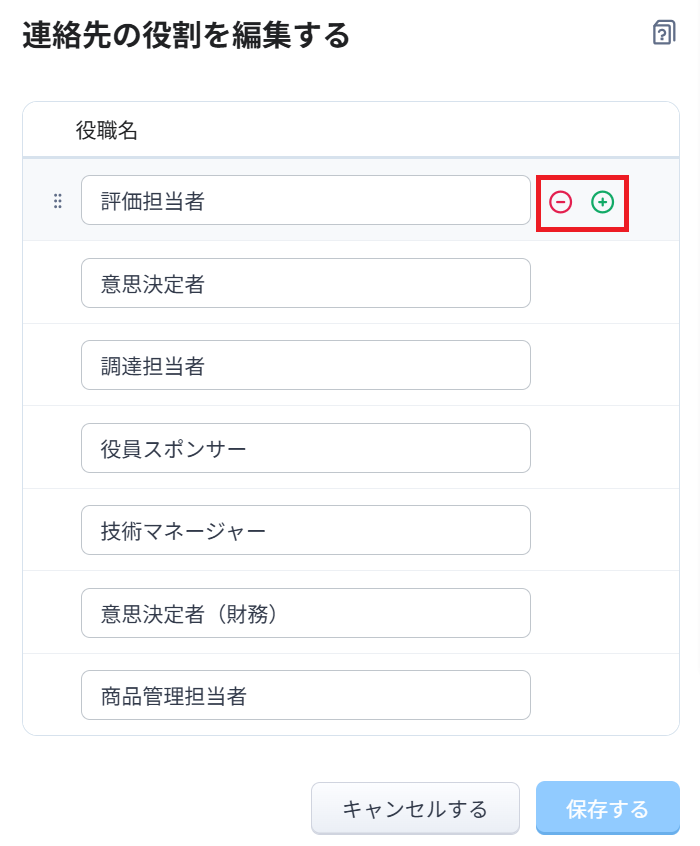Focus the 意思決定者 input field

(x=305, y=283)
